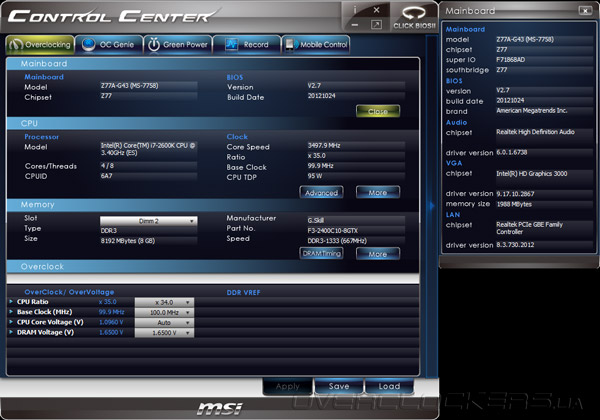The image size is (600, 420).
Task: Click the memory Size value 8192 MBytes (8 GB)
Action: (148, 241)
